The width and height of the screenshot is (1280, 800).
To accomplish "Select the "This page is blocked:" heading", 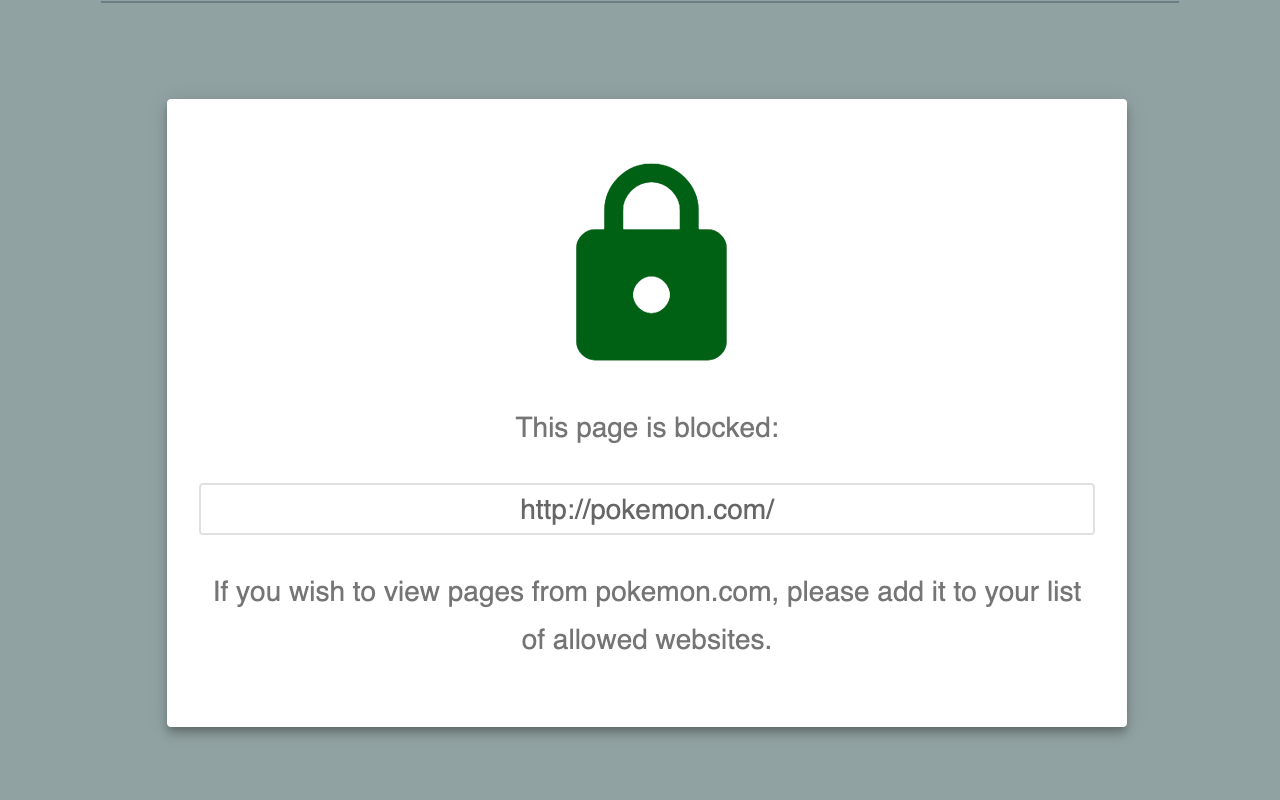I will (x=647, y=428).
